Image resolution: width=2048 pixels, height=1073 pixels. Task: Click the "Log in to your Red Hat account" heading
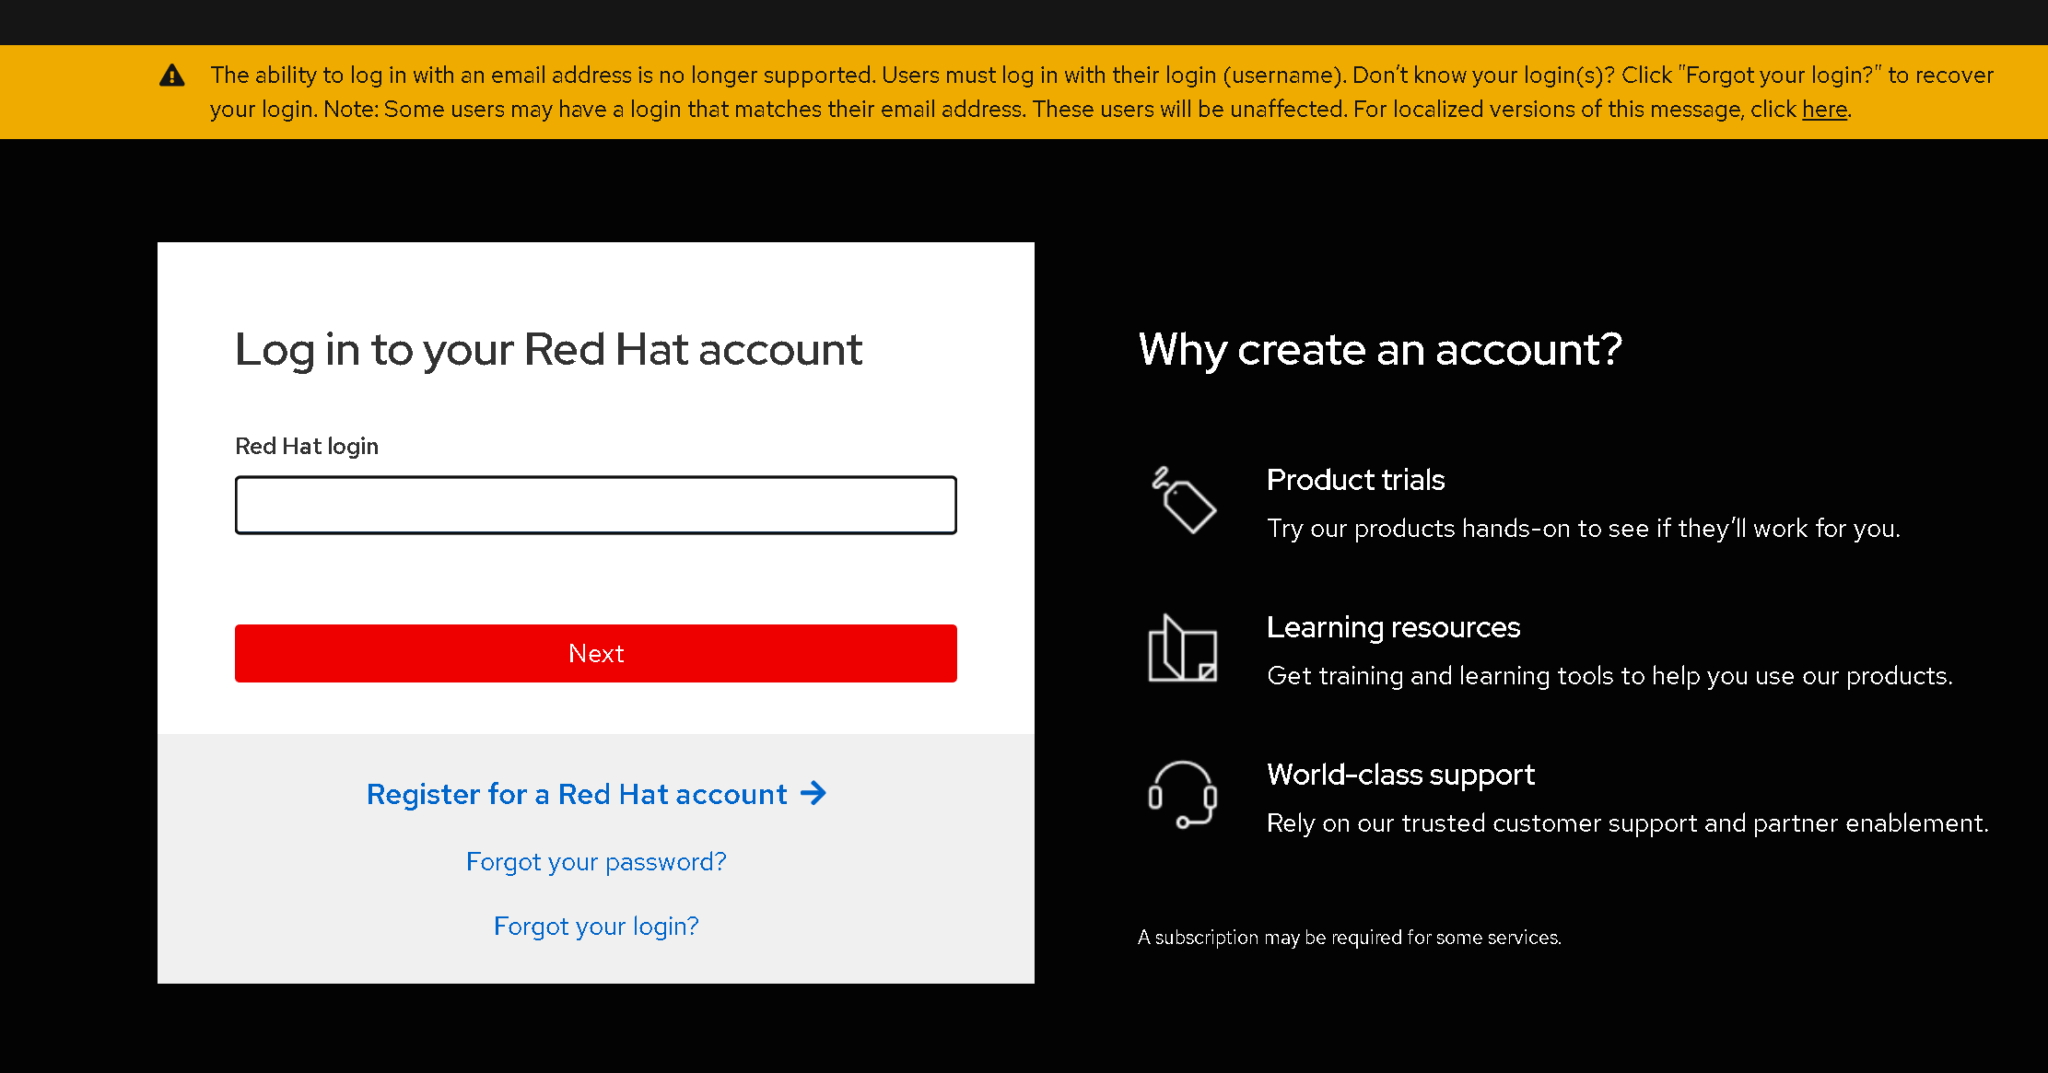[x=548, y=350]
